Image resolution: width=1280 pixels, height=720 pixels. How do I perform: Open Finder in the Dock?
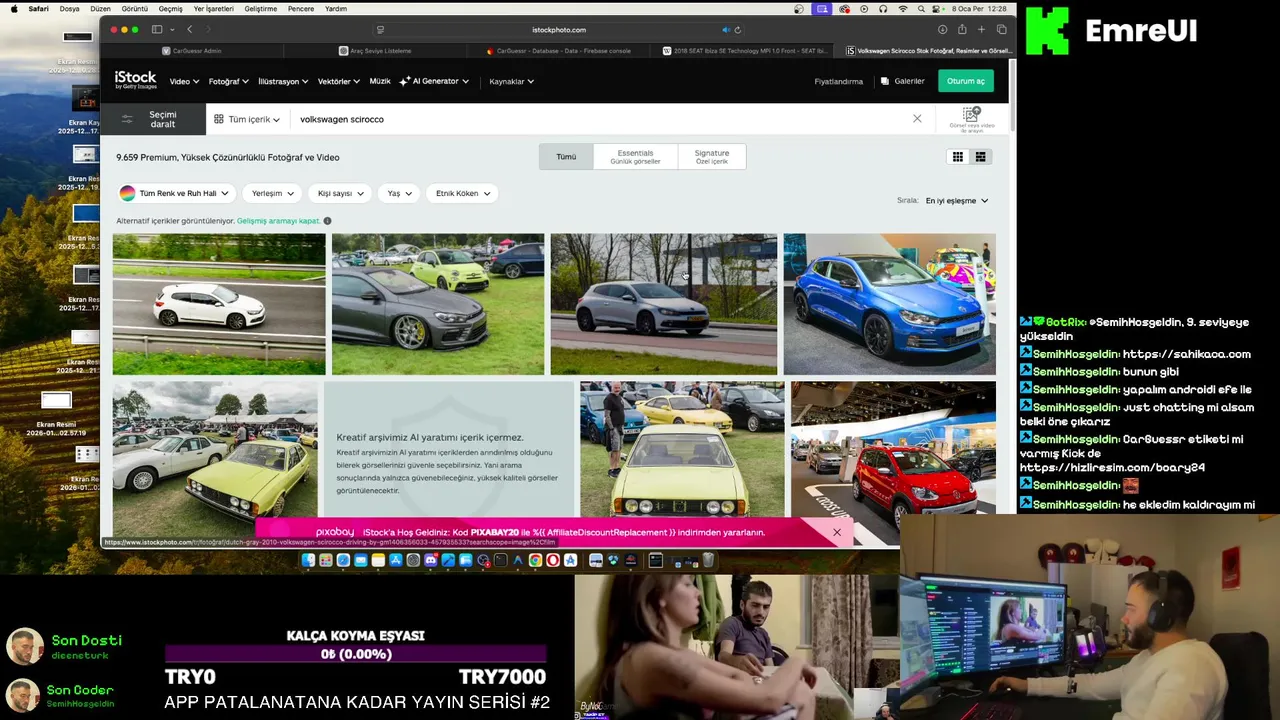point(308,560)
